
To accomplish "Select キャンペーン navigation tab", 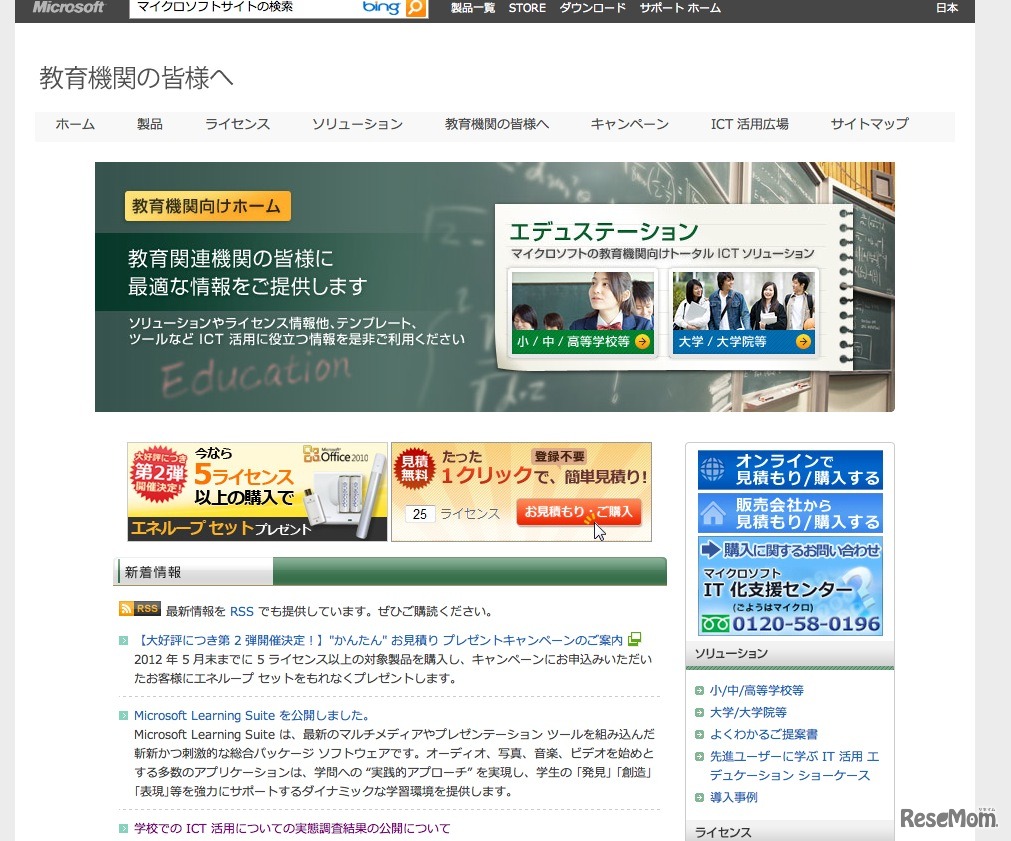I will pyautogui.click(x=629, y=124).
